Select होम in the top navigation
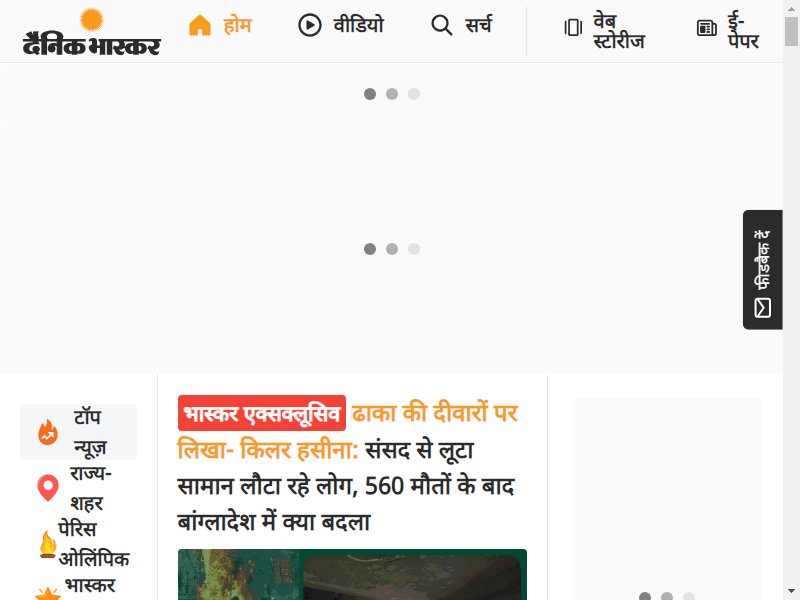800x600 pixels. click(237, 25)
